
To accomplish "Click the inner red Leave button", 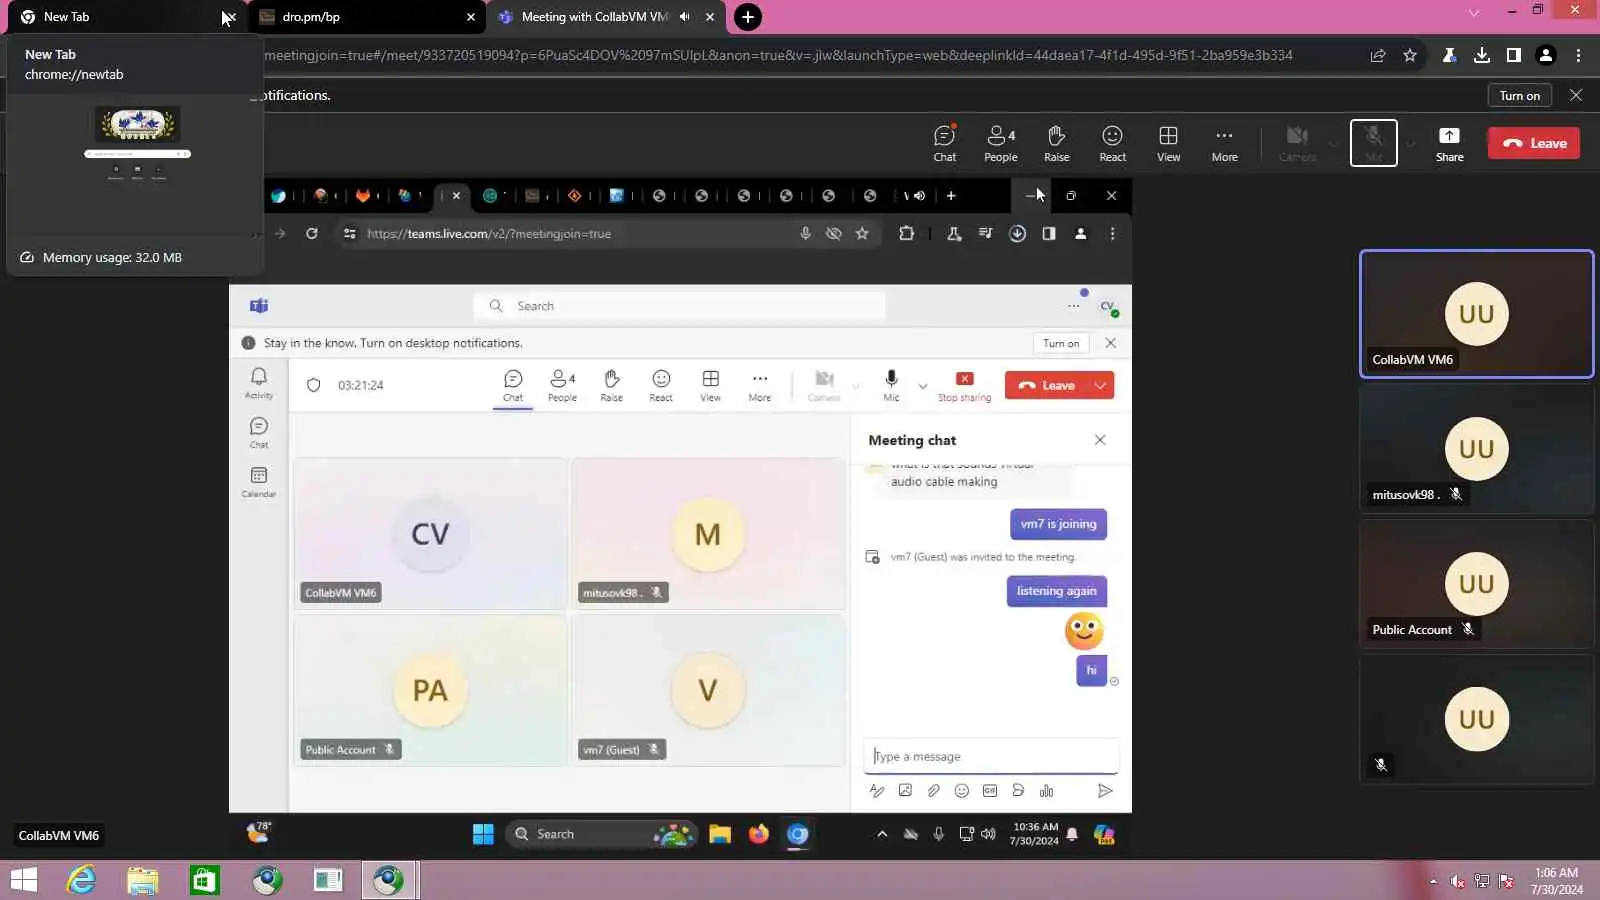I will 1046,386.
